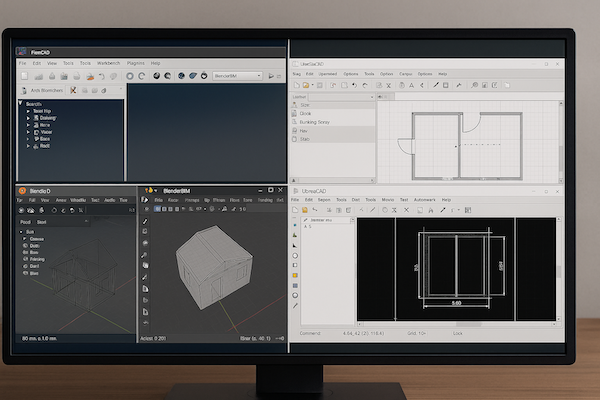Click the text A tool in UserStaCAD toolbar

pyautogui.click(x=412, y=85)
